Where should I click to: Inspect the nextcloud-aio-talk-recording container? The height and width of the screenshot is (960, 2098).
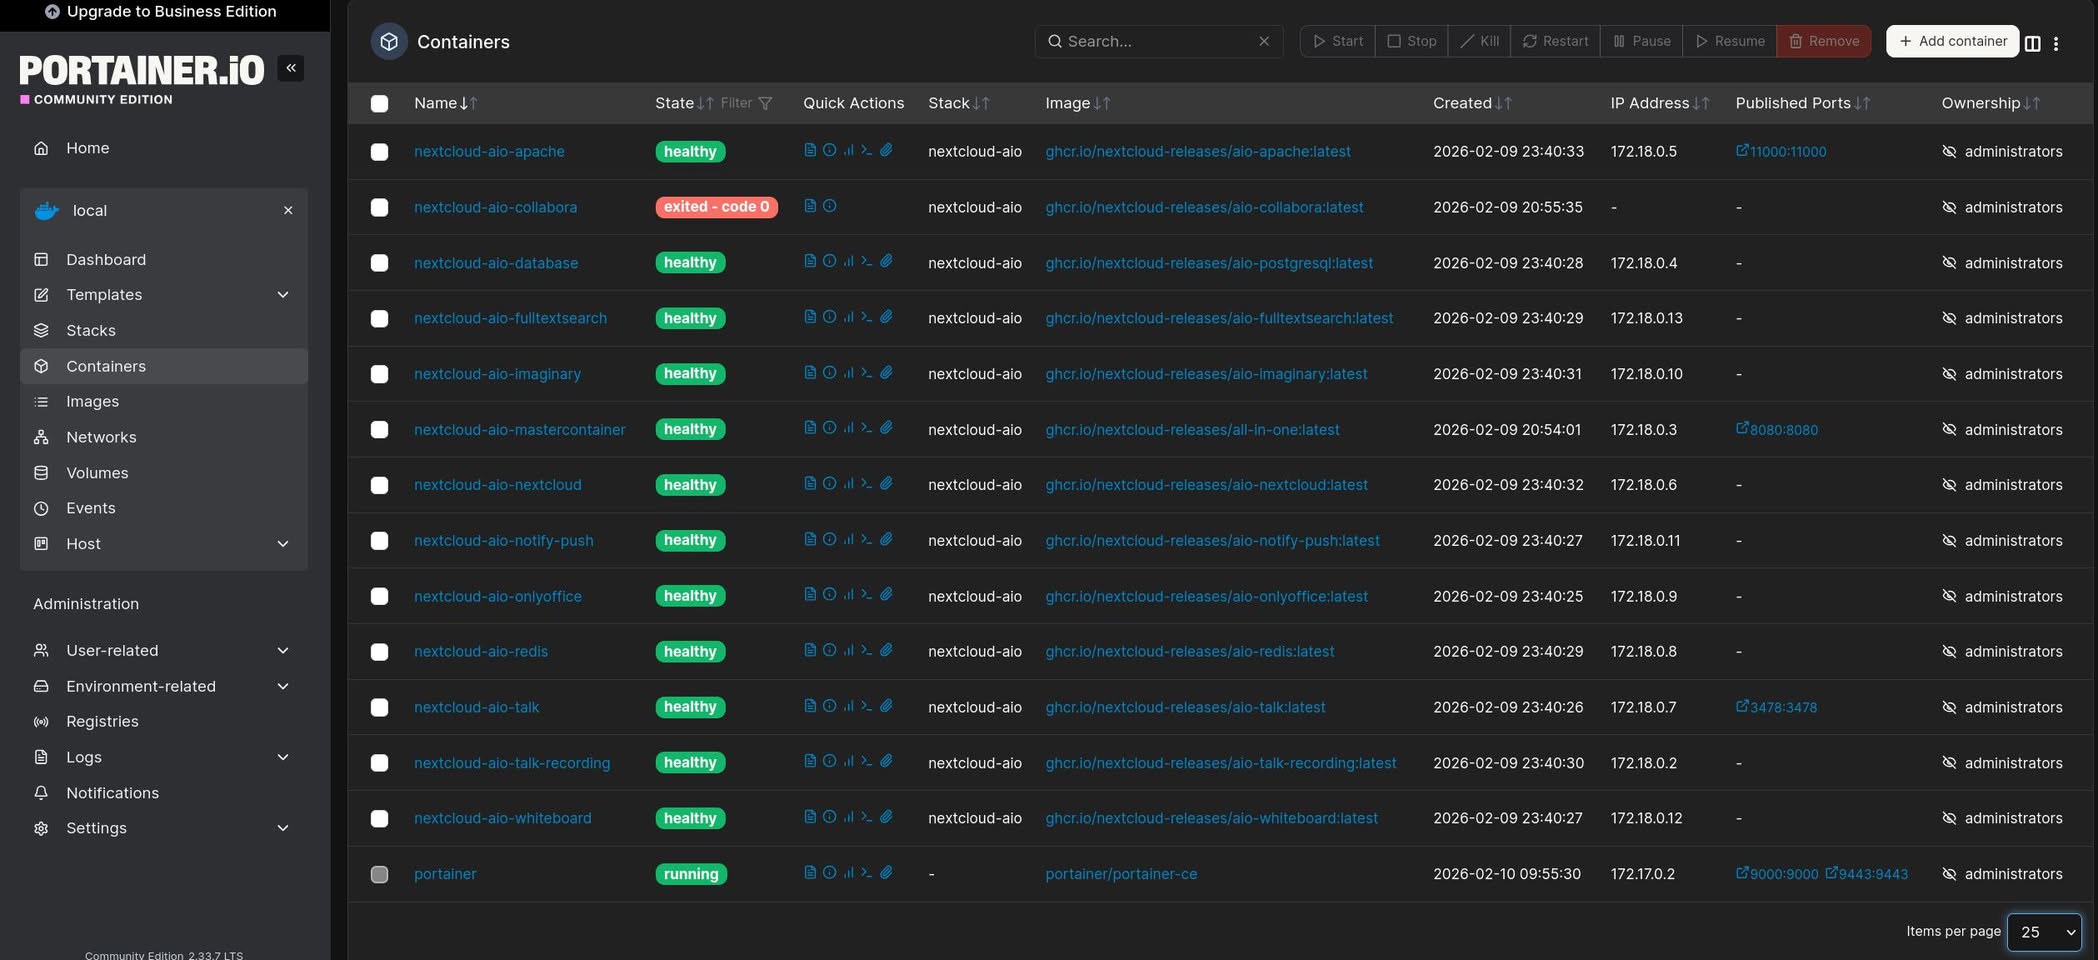click(829, 761)
